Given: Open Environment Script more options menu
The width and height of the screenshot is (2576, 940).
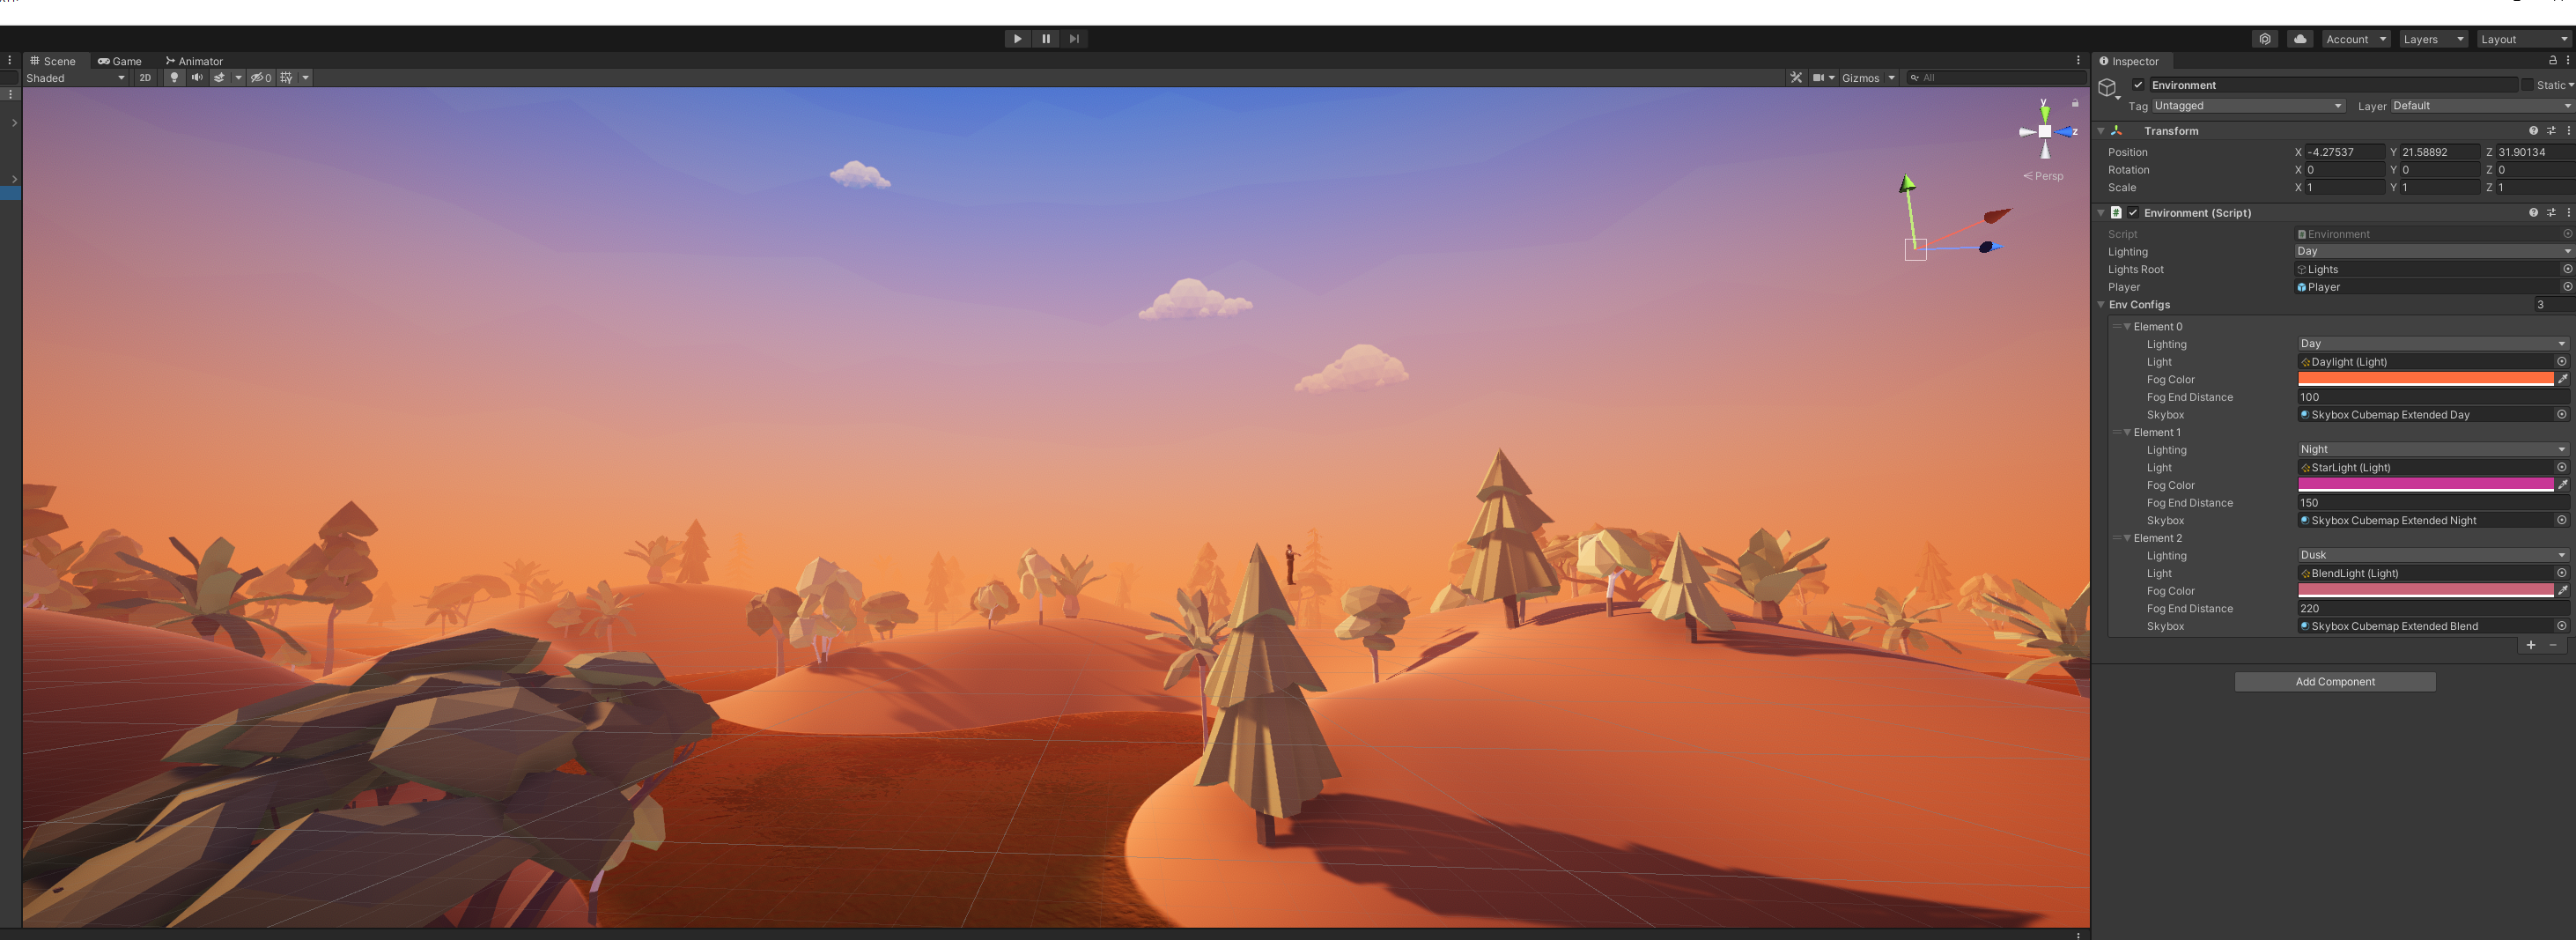Looking at the screenshot, I should click(x=2568, y=213).
